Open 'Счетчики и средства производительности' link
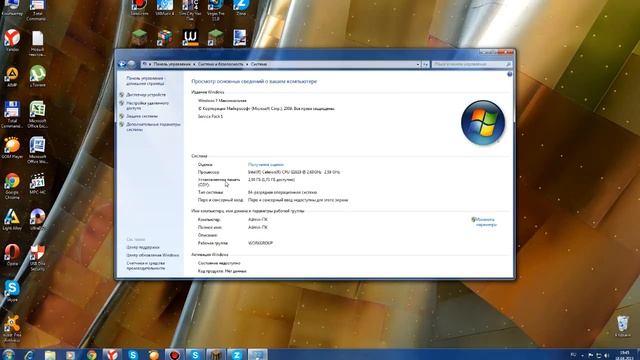This screenshot has width=640, height=360. [x=146, y=266]
